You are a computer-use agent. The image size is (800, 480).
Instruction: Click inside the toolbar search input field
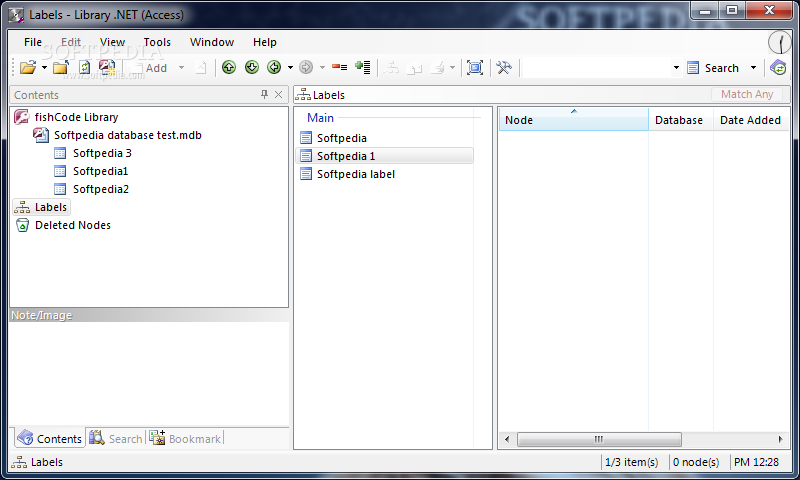click(597, 68)
